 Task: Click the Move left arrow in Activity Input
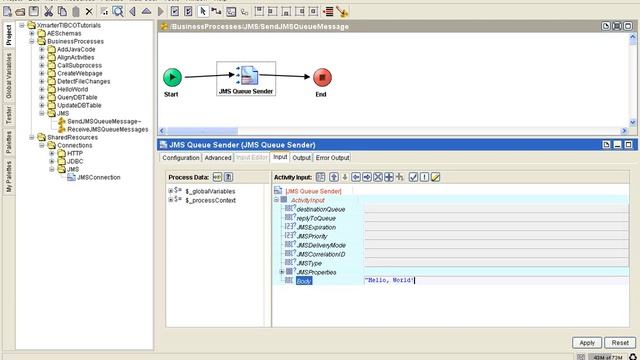coord(356,177)
